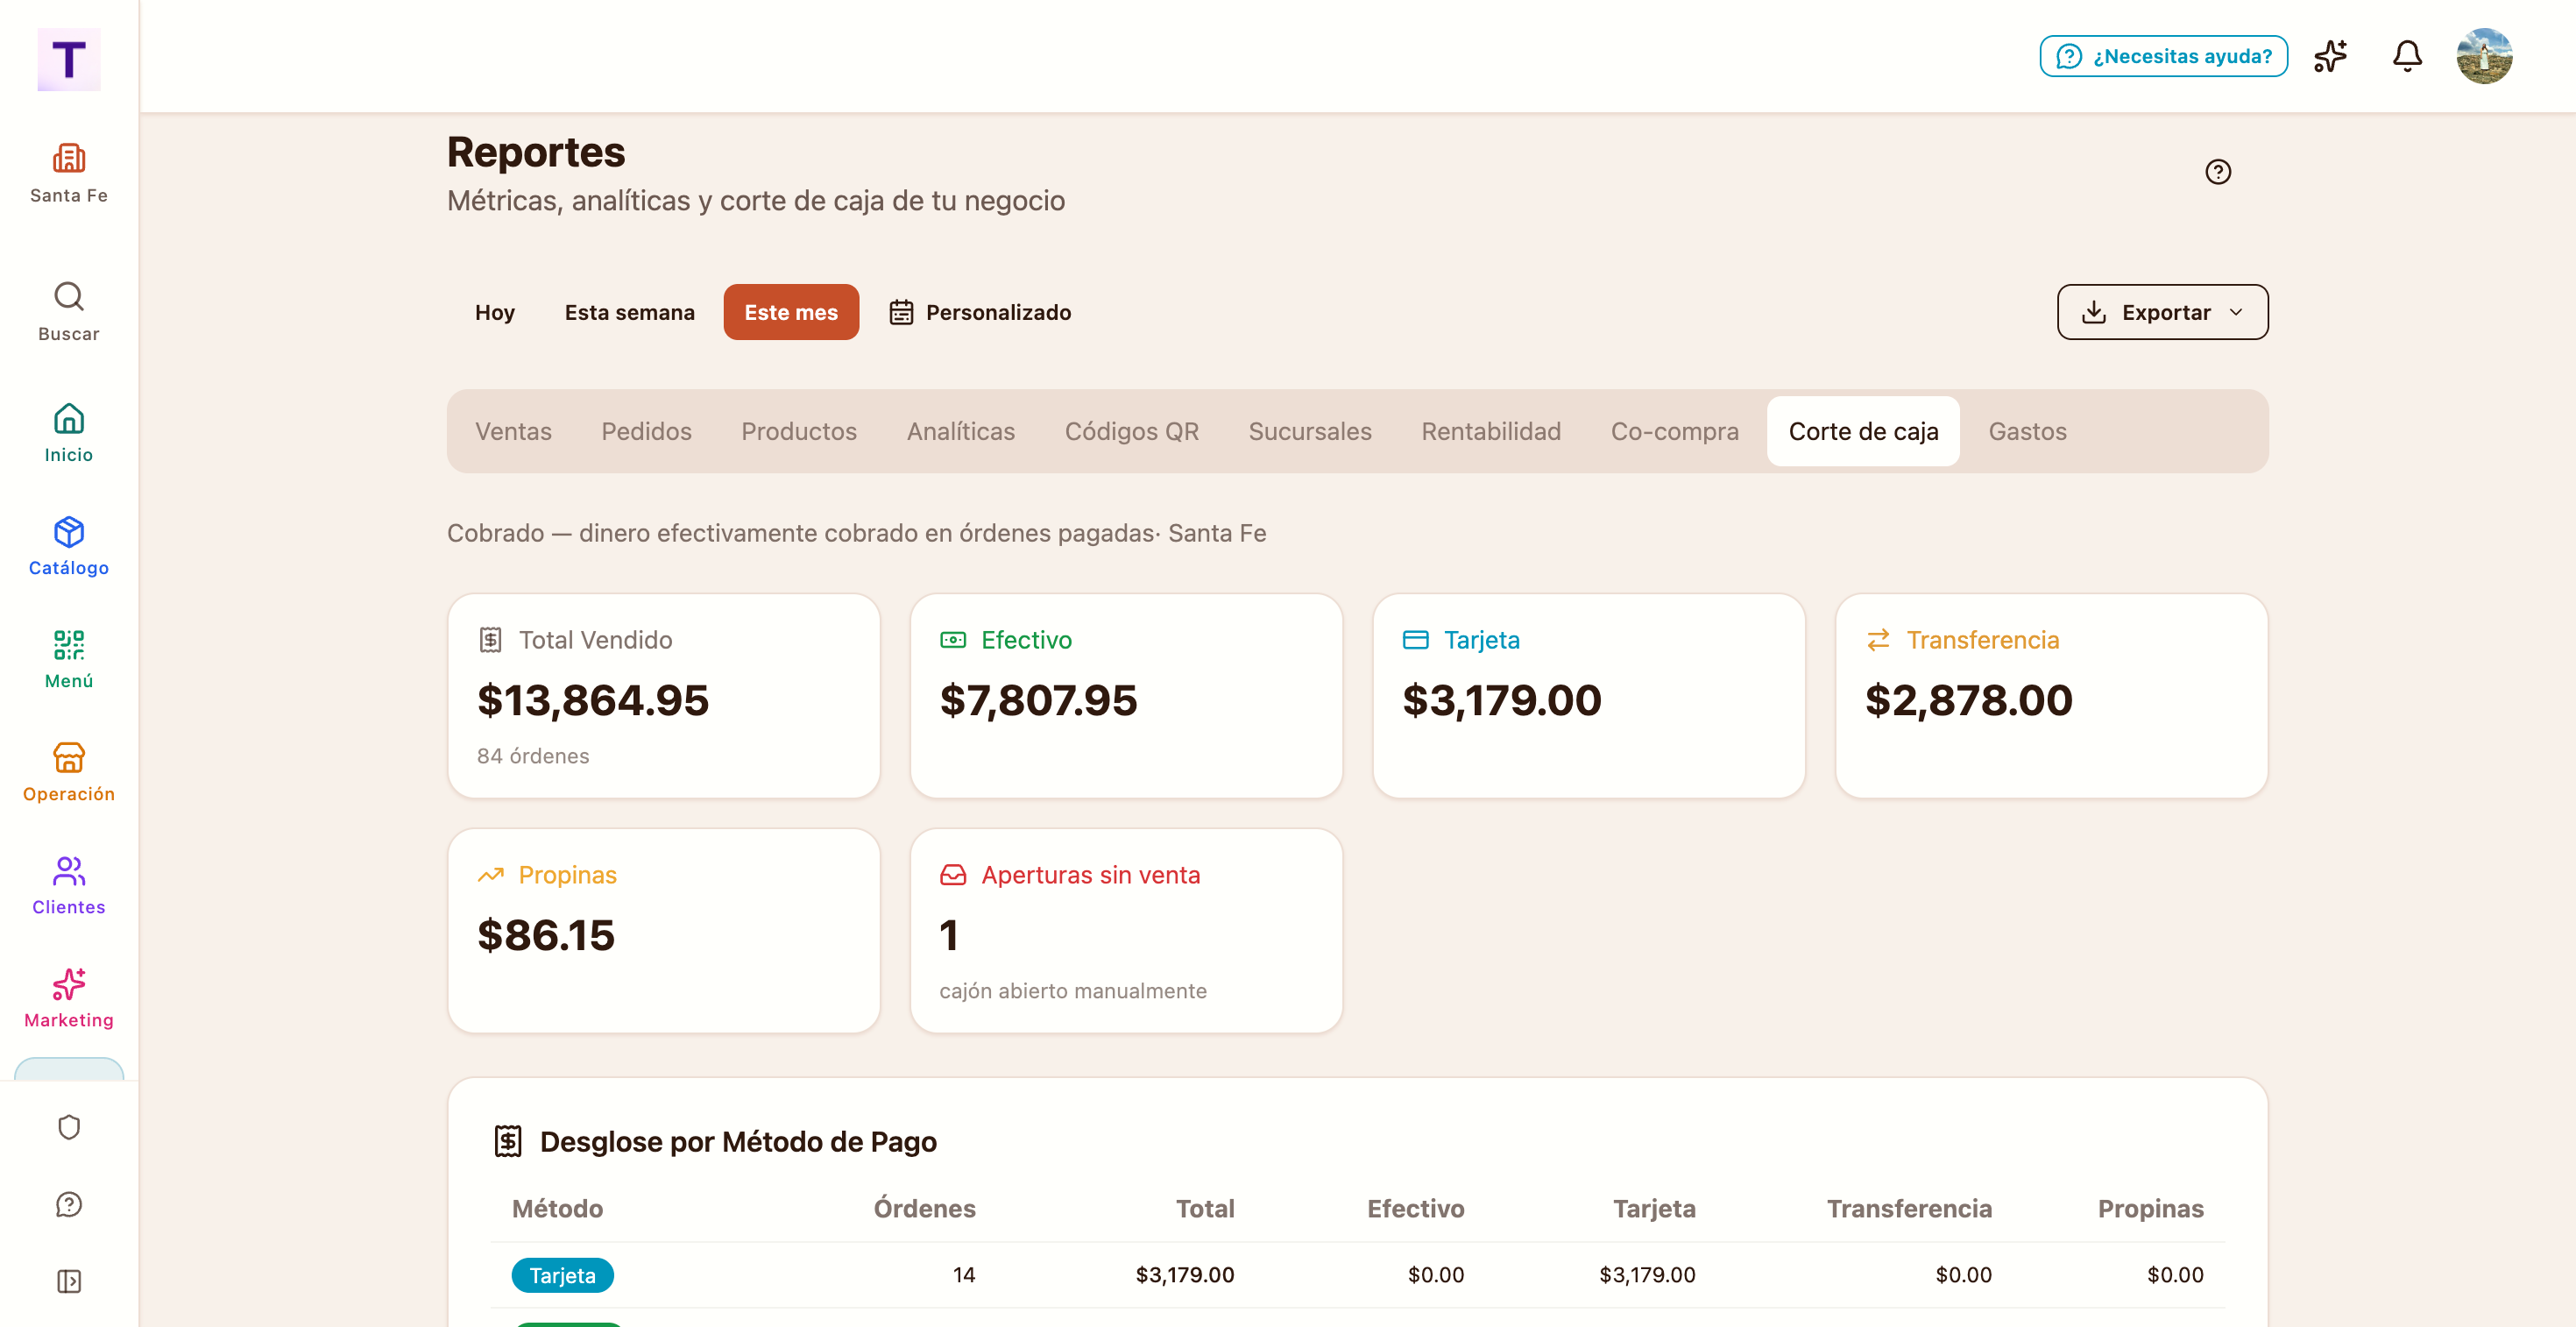Open the Marketing section

tap(69, 998)
